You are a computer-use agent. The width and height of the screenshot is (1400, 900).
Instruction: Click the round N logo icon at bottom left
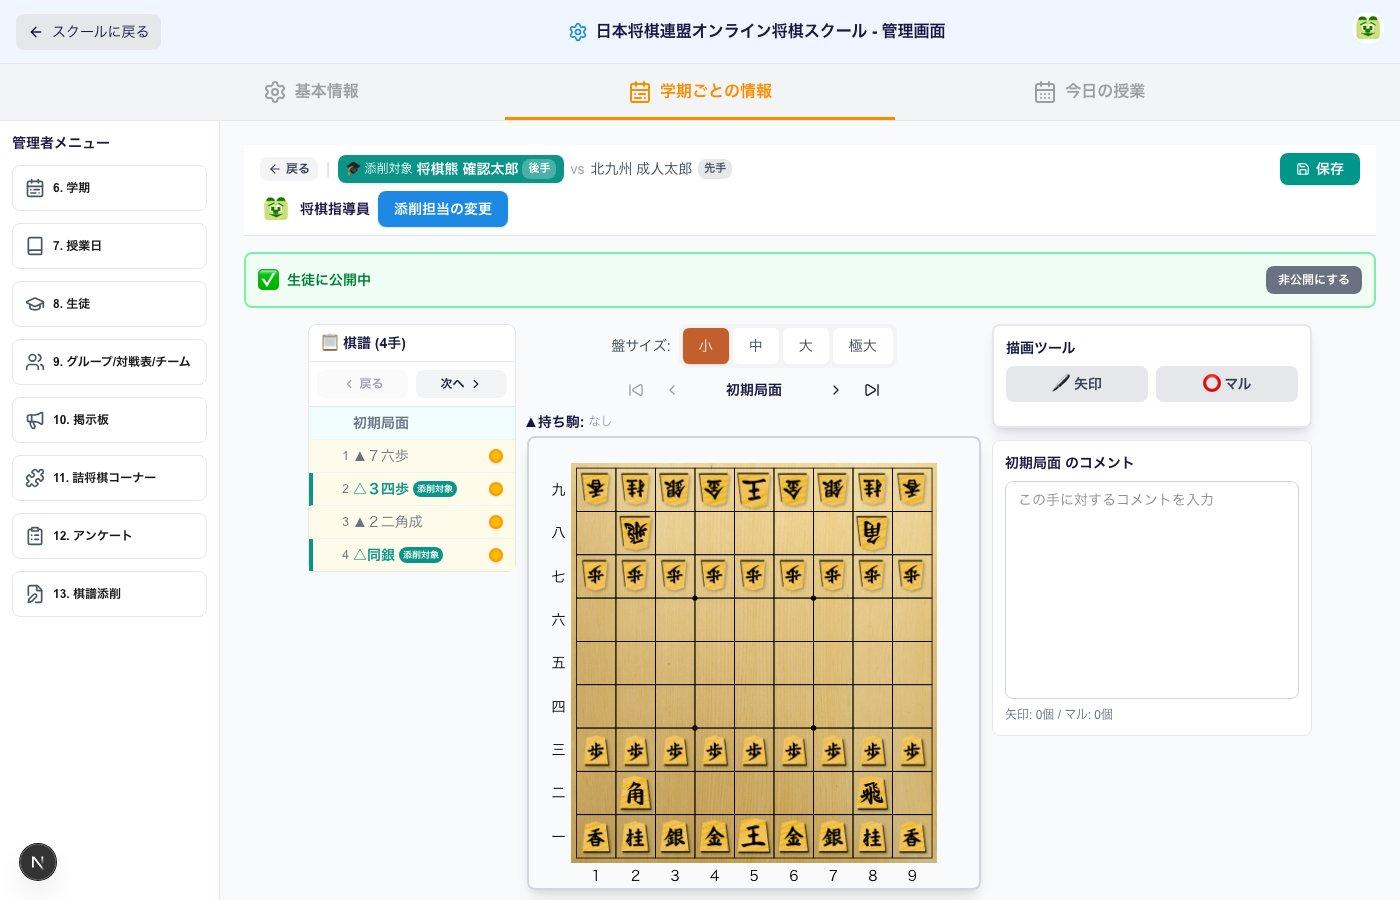point(38,862)
